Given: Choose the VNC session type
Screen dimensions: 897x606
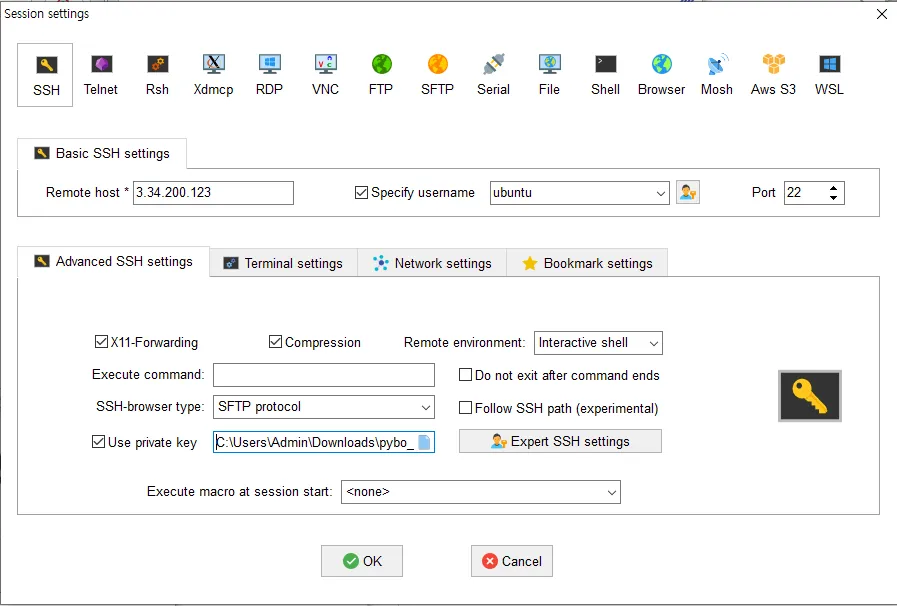Looking at the screenshot, I should pos(326,75).
